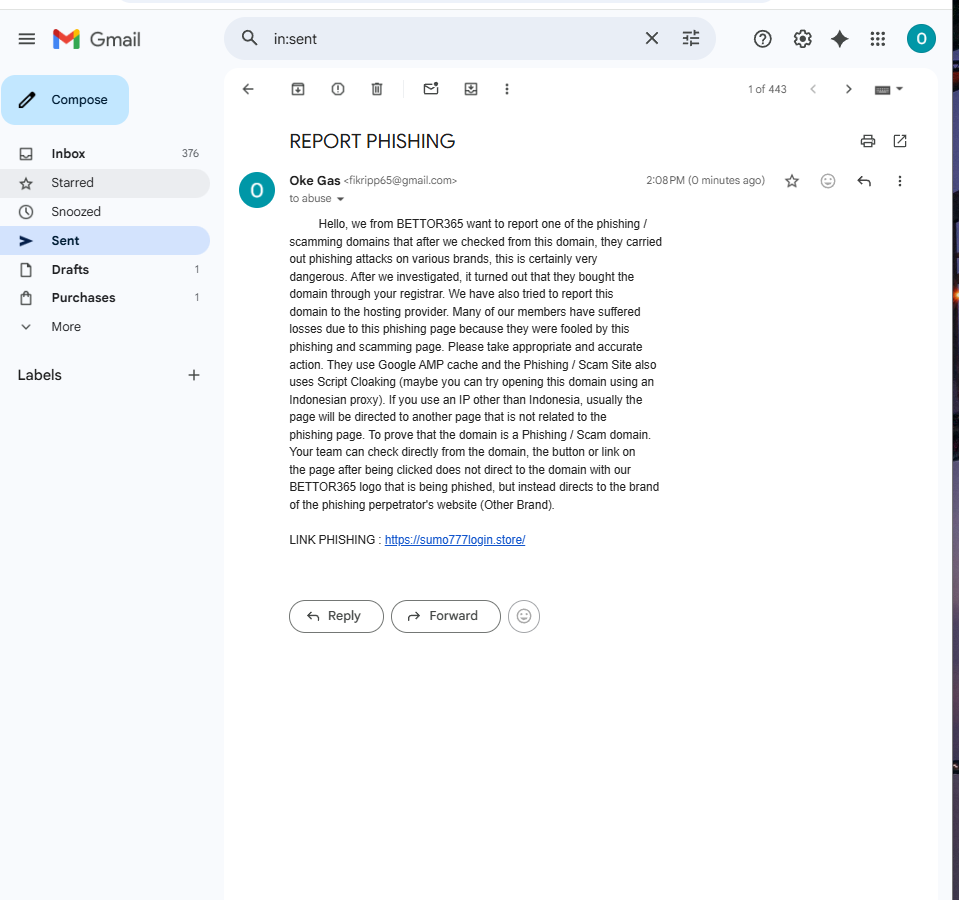The width and height of the screenshot is (959, 900).
Task: Open the email in new window
Action: tap(900, 141)
